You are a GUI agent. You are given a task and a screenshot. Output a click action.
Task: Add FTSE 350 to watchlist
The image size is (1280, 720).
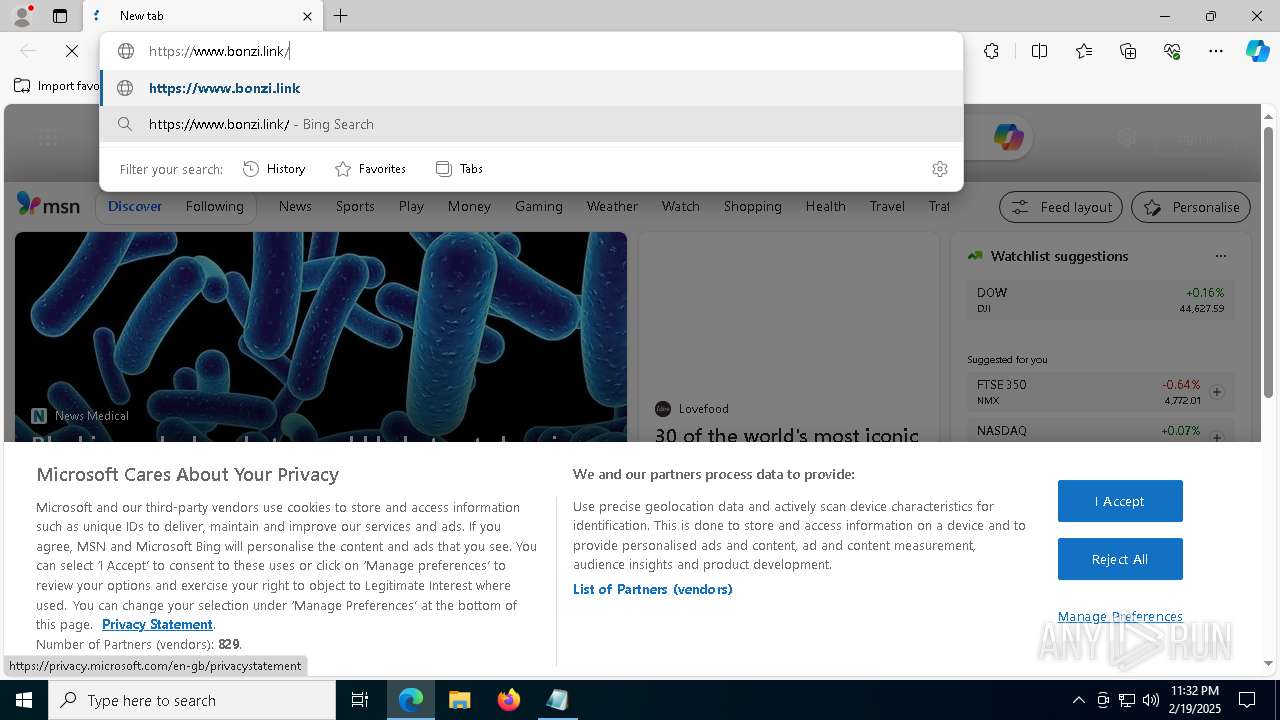coord(1217,392)
